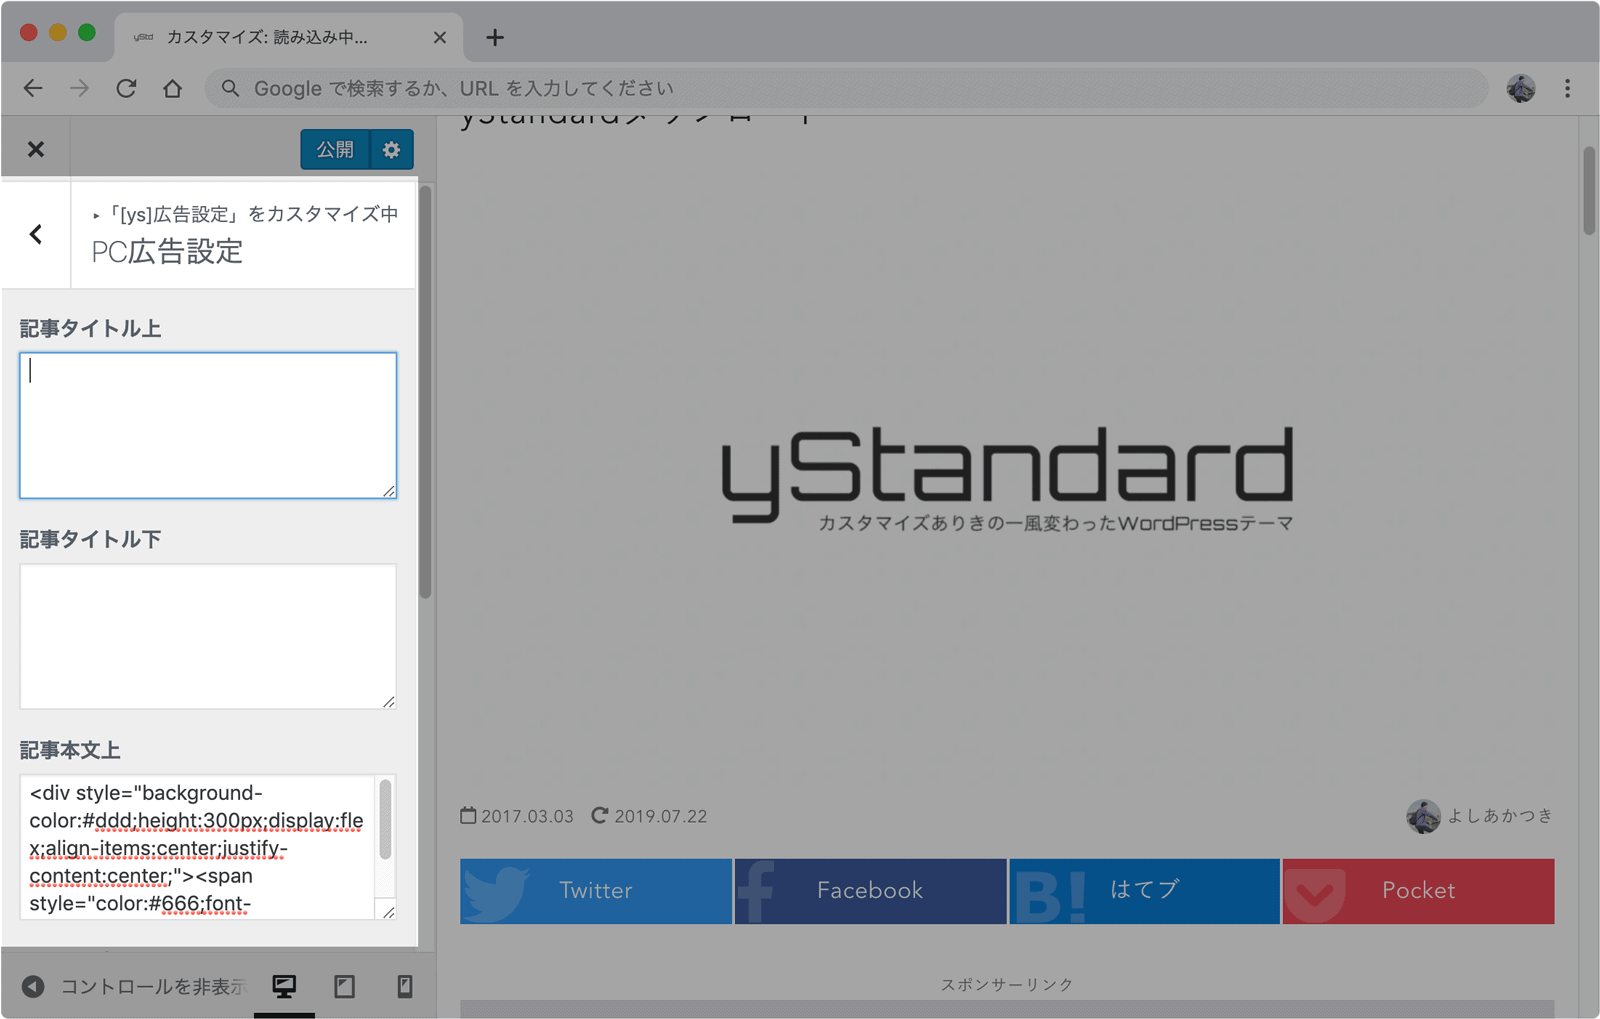Focus the 記事タイトル上 text area
Viewport: 1600px width, 1019px height.
(208, 425)
